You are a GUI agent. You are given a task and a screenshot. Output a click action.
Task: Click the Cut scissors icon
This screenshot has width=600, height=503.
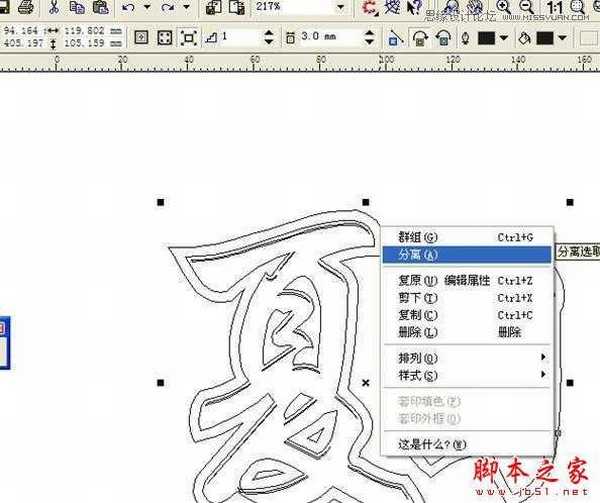pos(54,7)
